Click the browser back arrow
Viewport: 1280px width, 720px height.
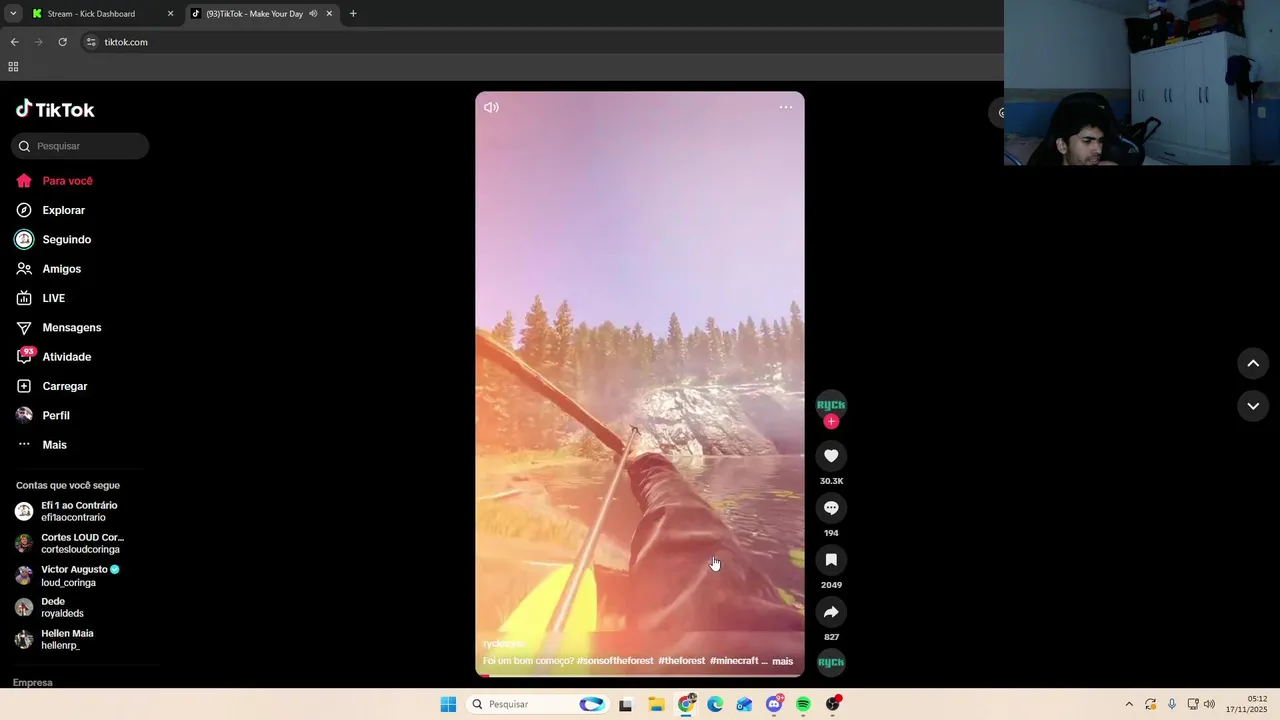click(14, 42)
